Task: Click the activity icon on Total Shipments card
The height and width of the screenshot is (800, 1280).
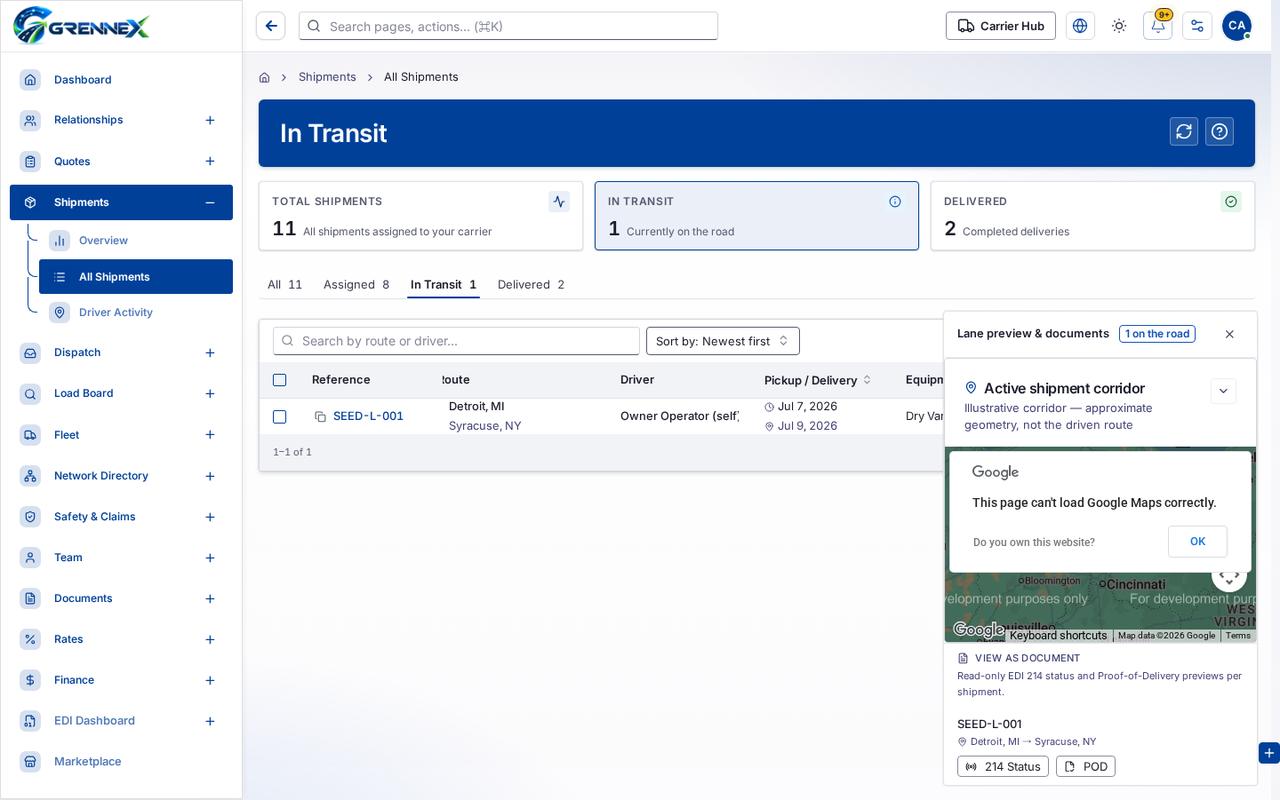Action: click(x=559, y=201)
